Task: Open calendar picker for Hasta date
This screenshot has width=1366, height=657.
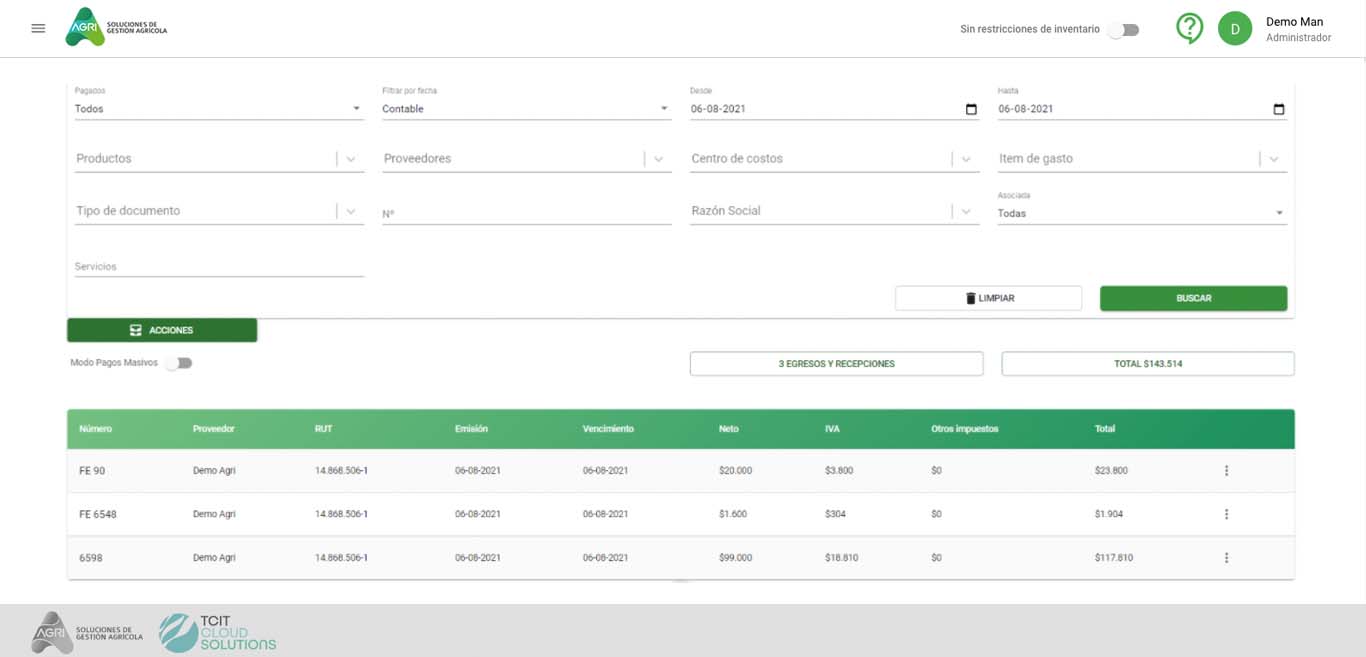Action: click(1278, 109)
